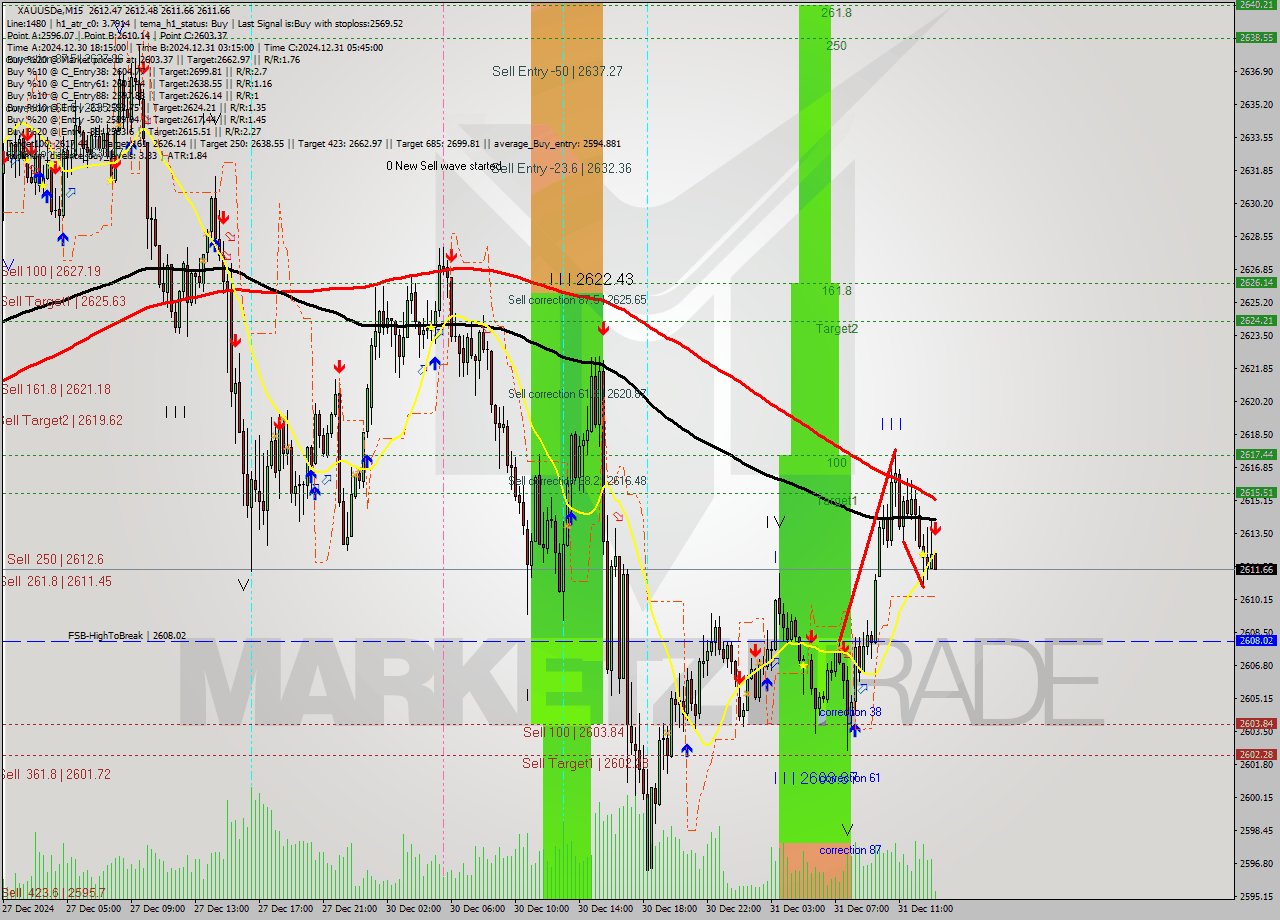
Task: Click the '30 Dec 18:00' time axis label
Action: [x=669, y=909]
